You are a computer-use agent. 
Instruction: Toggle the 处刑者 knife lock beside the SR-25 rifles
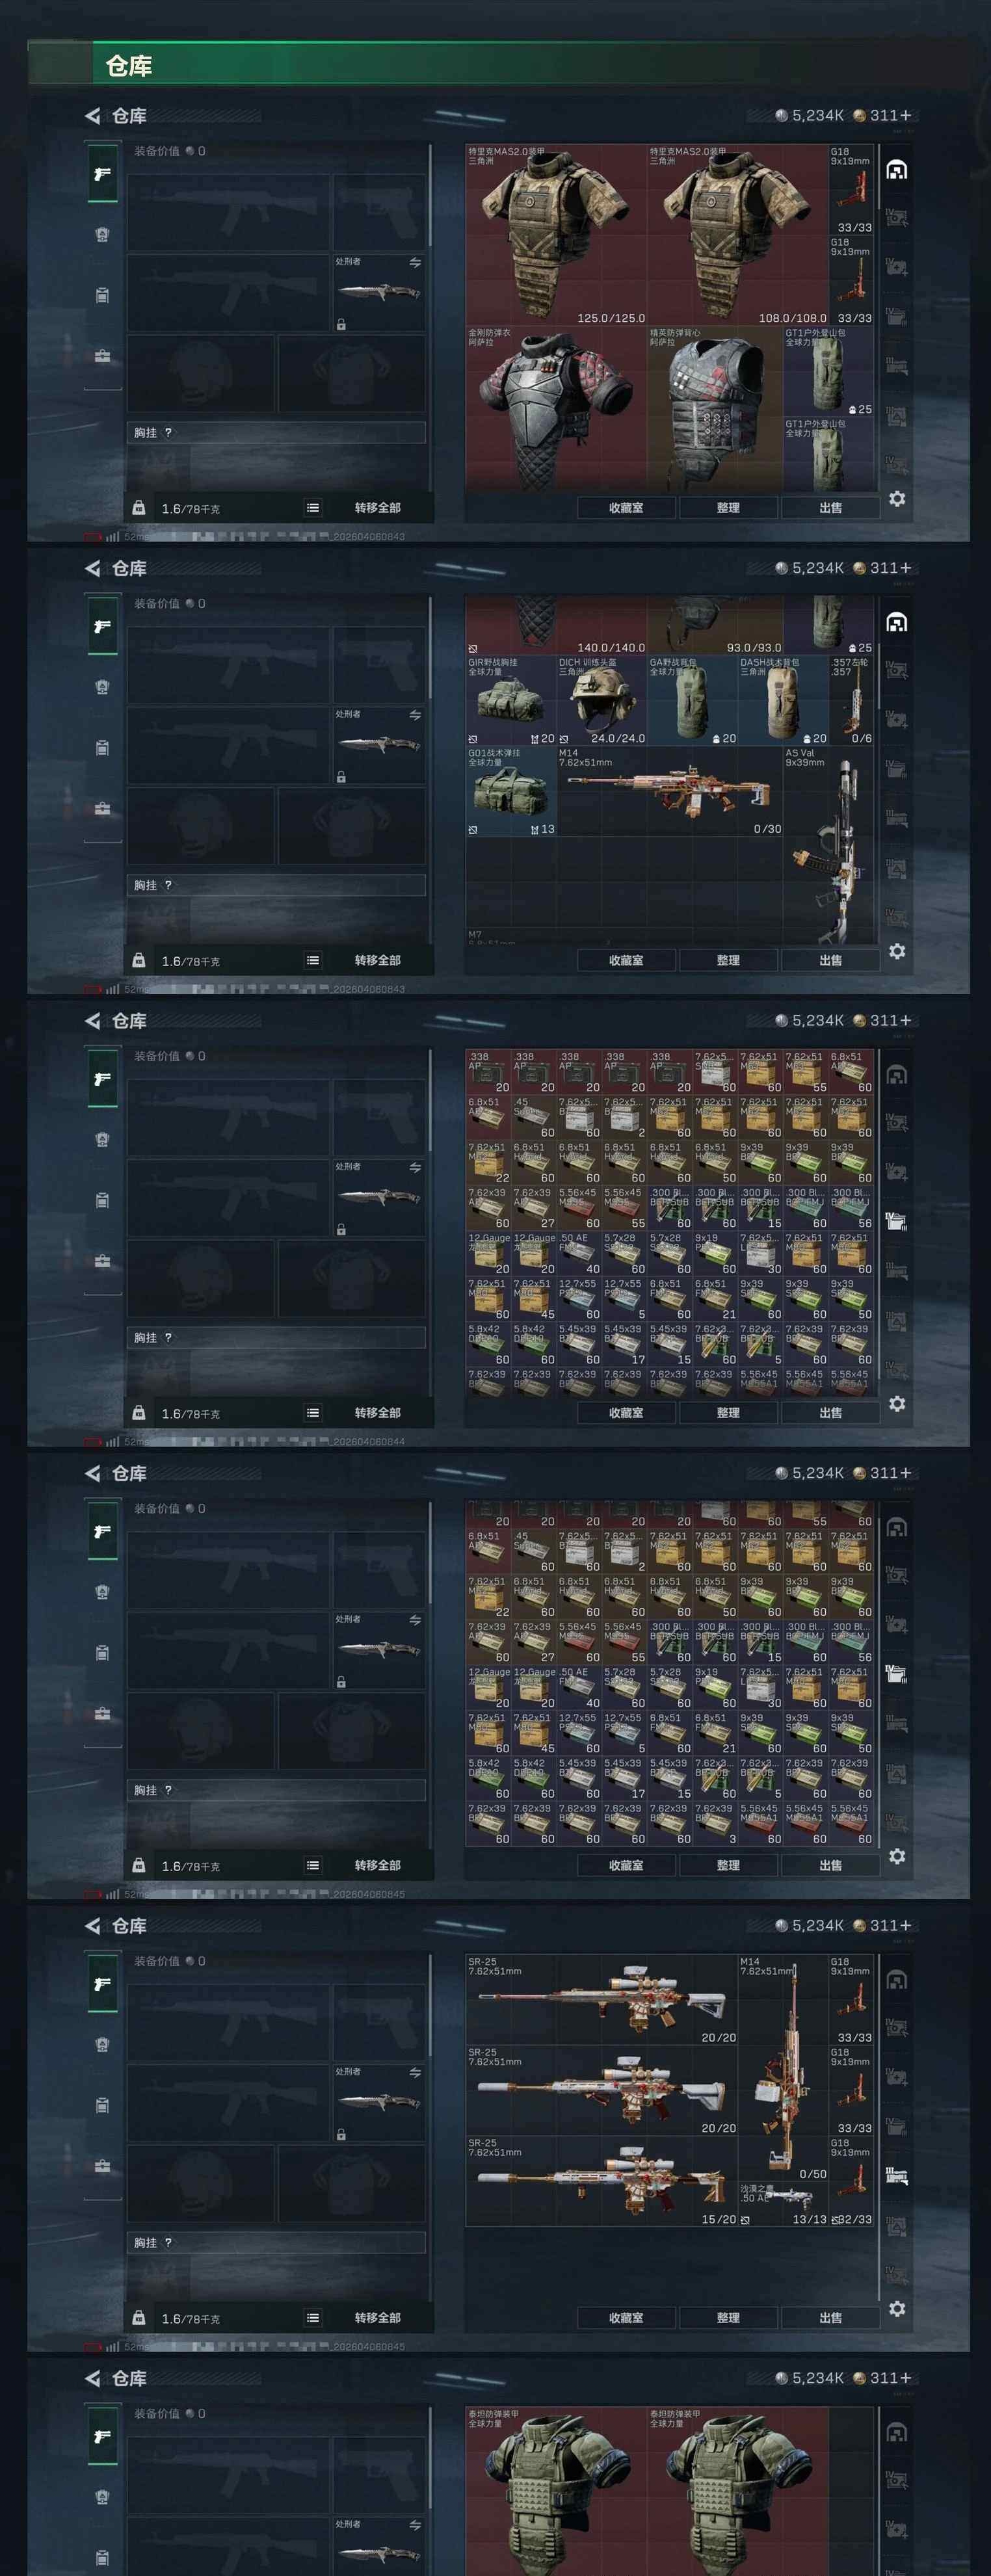[341, 2135]
